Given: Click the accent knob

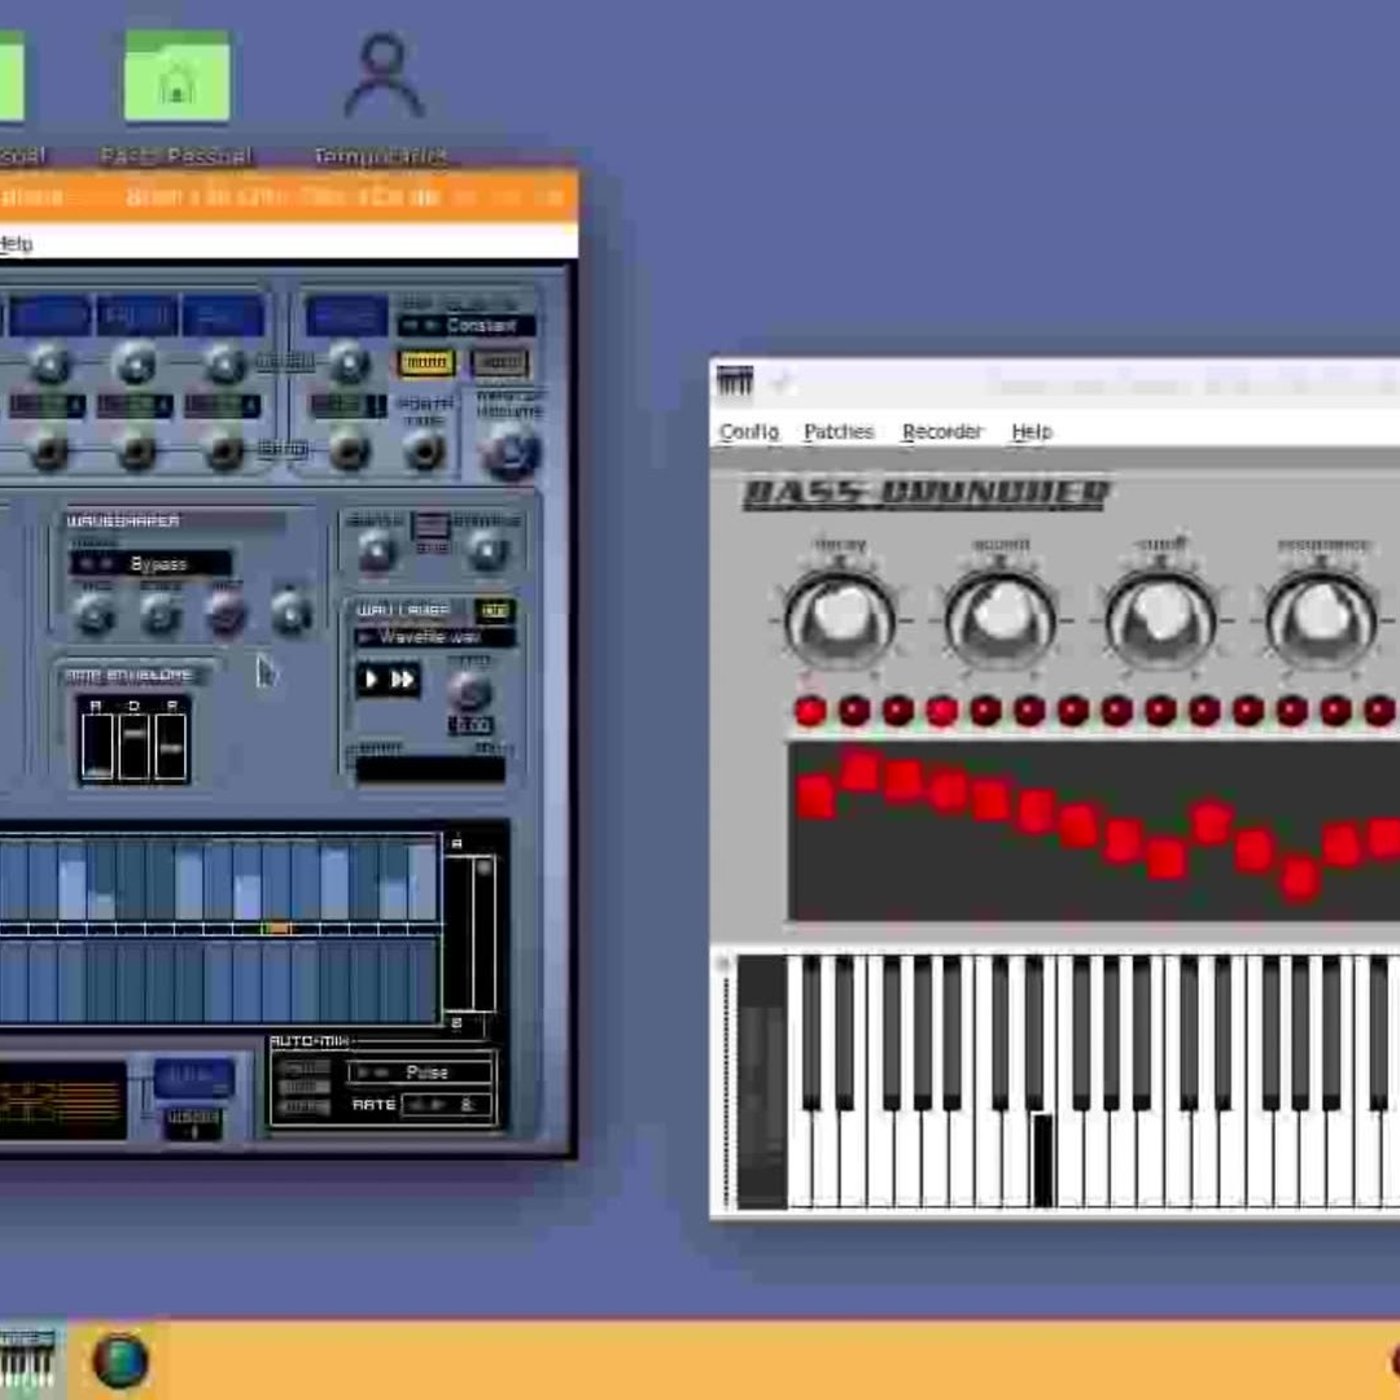Looking at the screenshot, I should pyautogui.click(x=1000, y=620).
